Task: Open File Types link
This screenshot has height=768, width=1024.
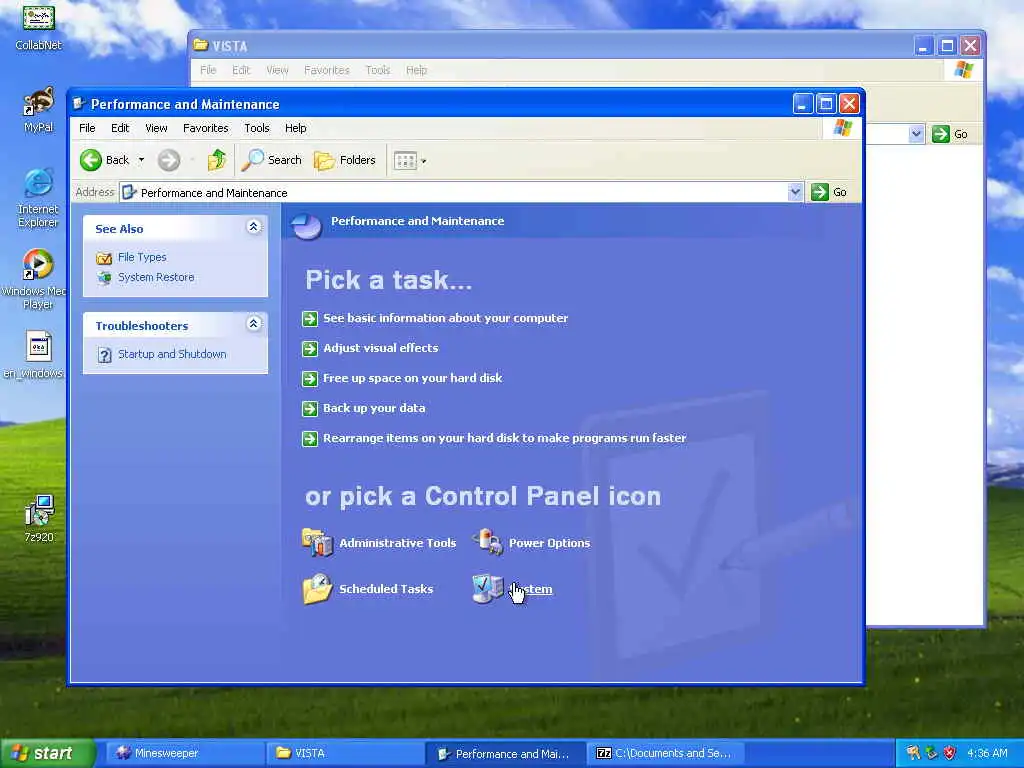Action: coord(142,257)
